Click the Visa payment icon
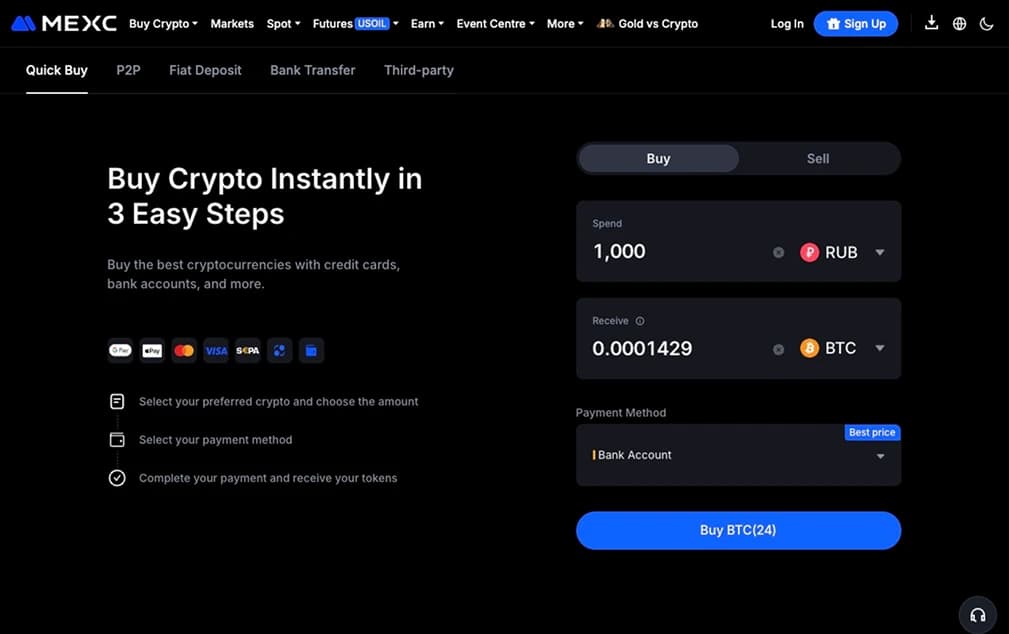Viewport: 1009px width, 634px height. coord(216,350)
